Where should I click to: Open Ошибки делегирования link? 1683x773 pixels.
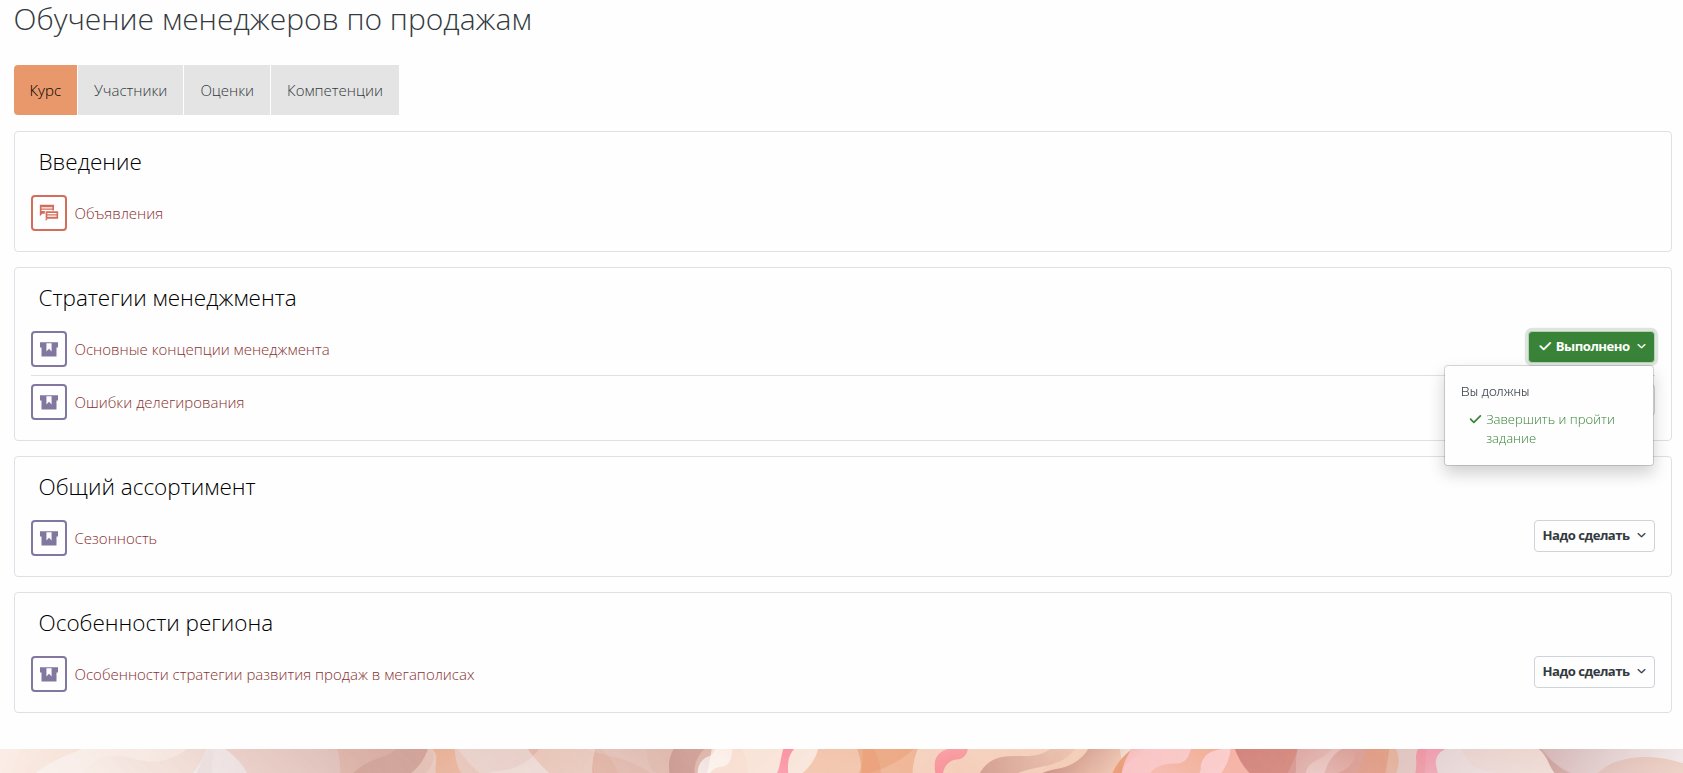[159, 403]
